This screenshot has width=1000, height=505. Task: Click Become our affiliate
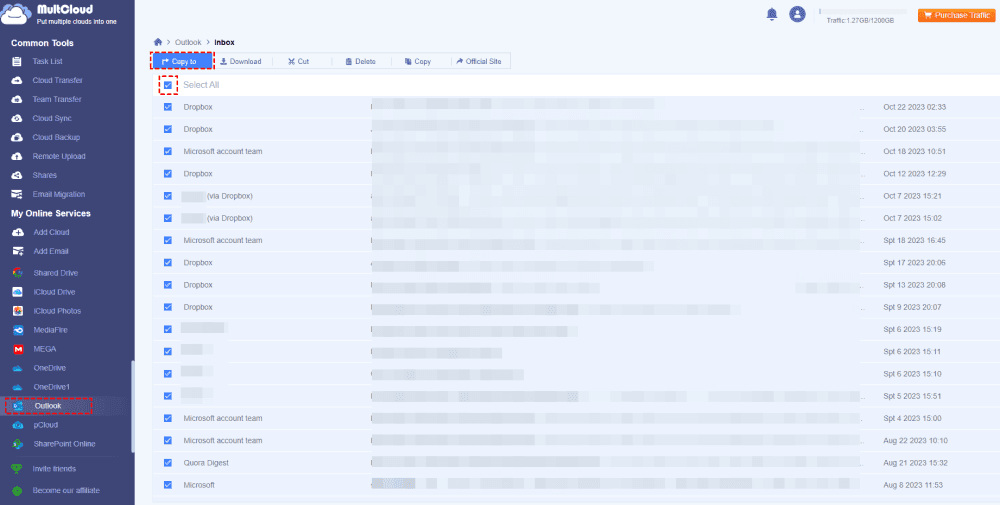[x=66, y=490]
